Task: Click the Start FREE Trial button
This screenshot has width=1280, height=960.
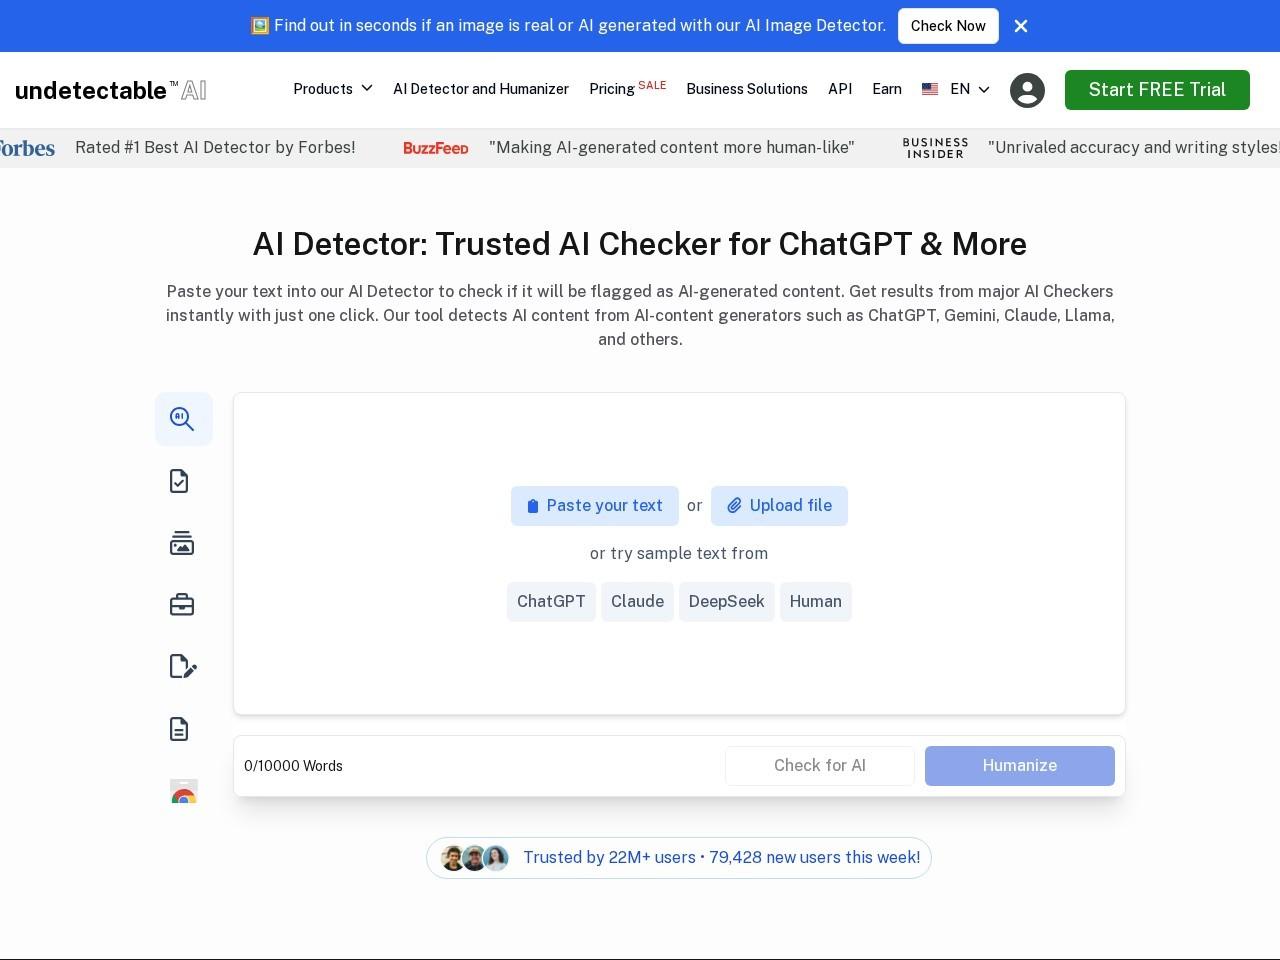Action: click(x=1157, y=89)
